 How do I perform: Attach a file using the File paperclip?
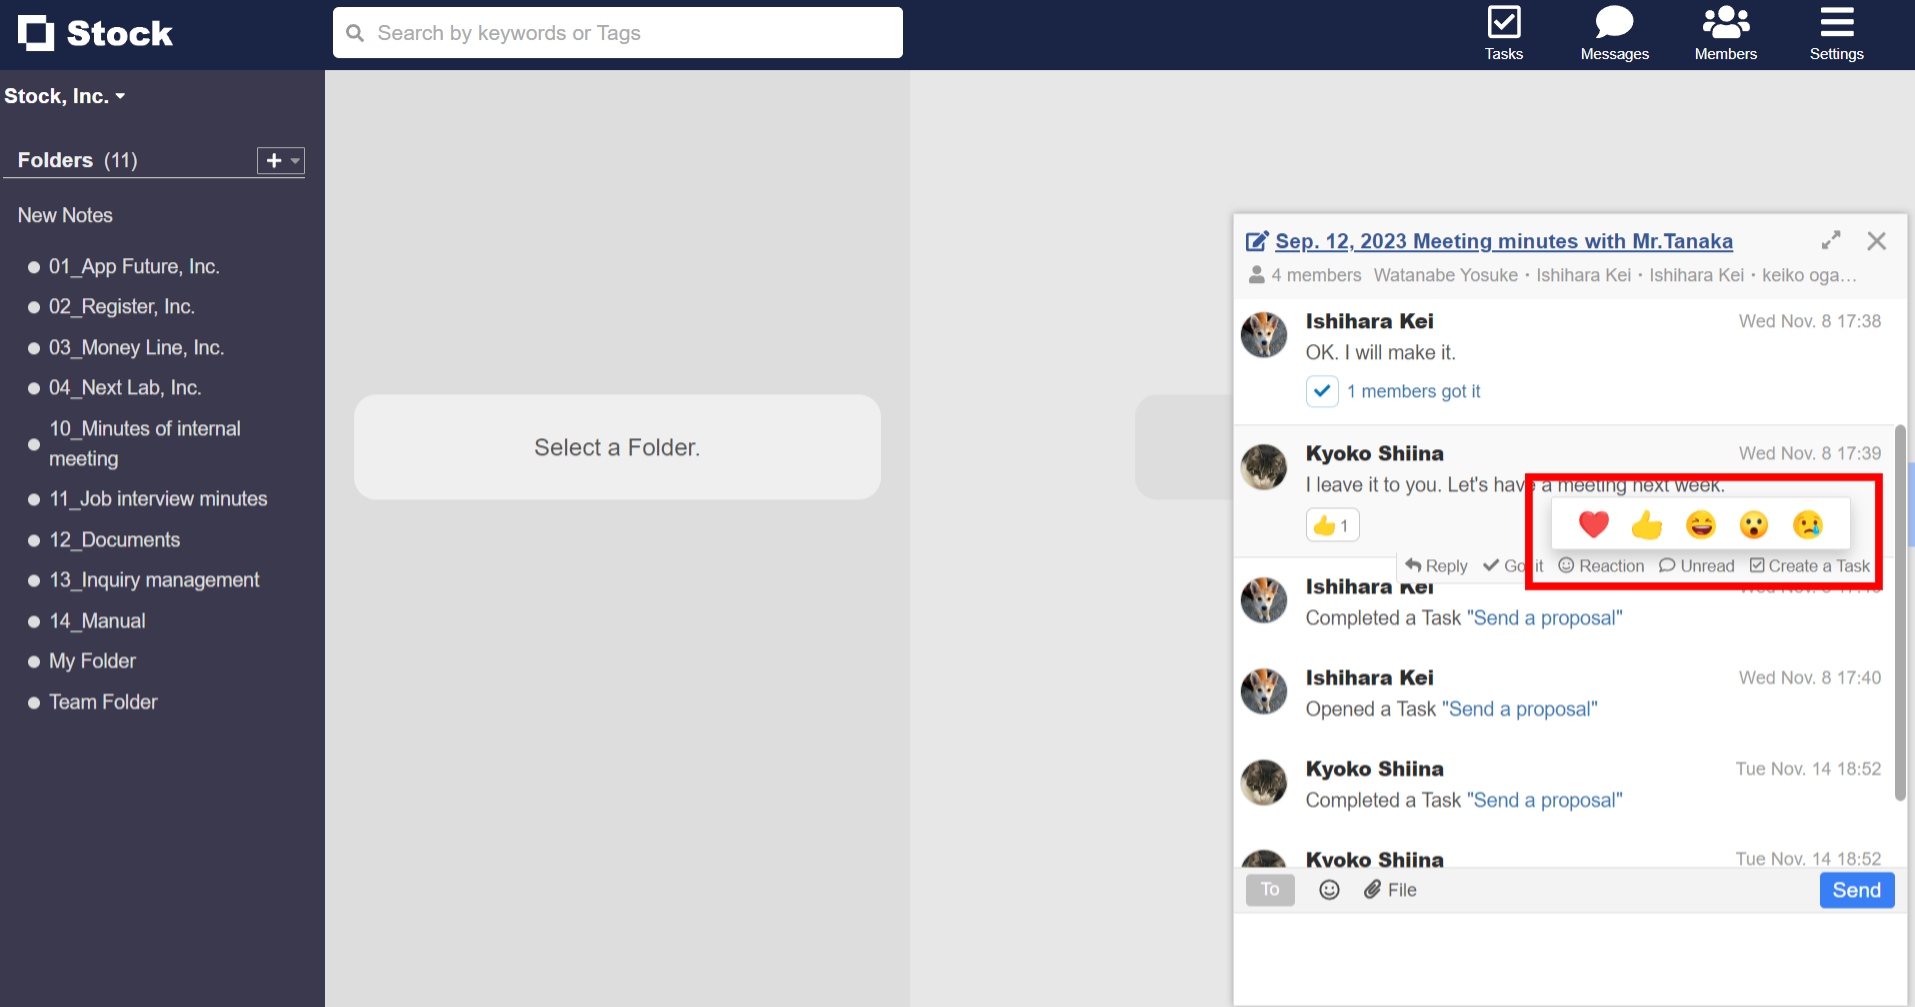click(x=1390, y=890)
